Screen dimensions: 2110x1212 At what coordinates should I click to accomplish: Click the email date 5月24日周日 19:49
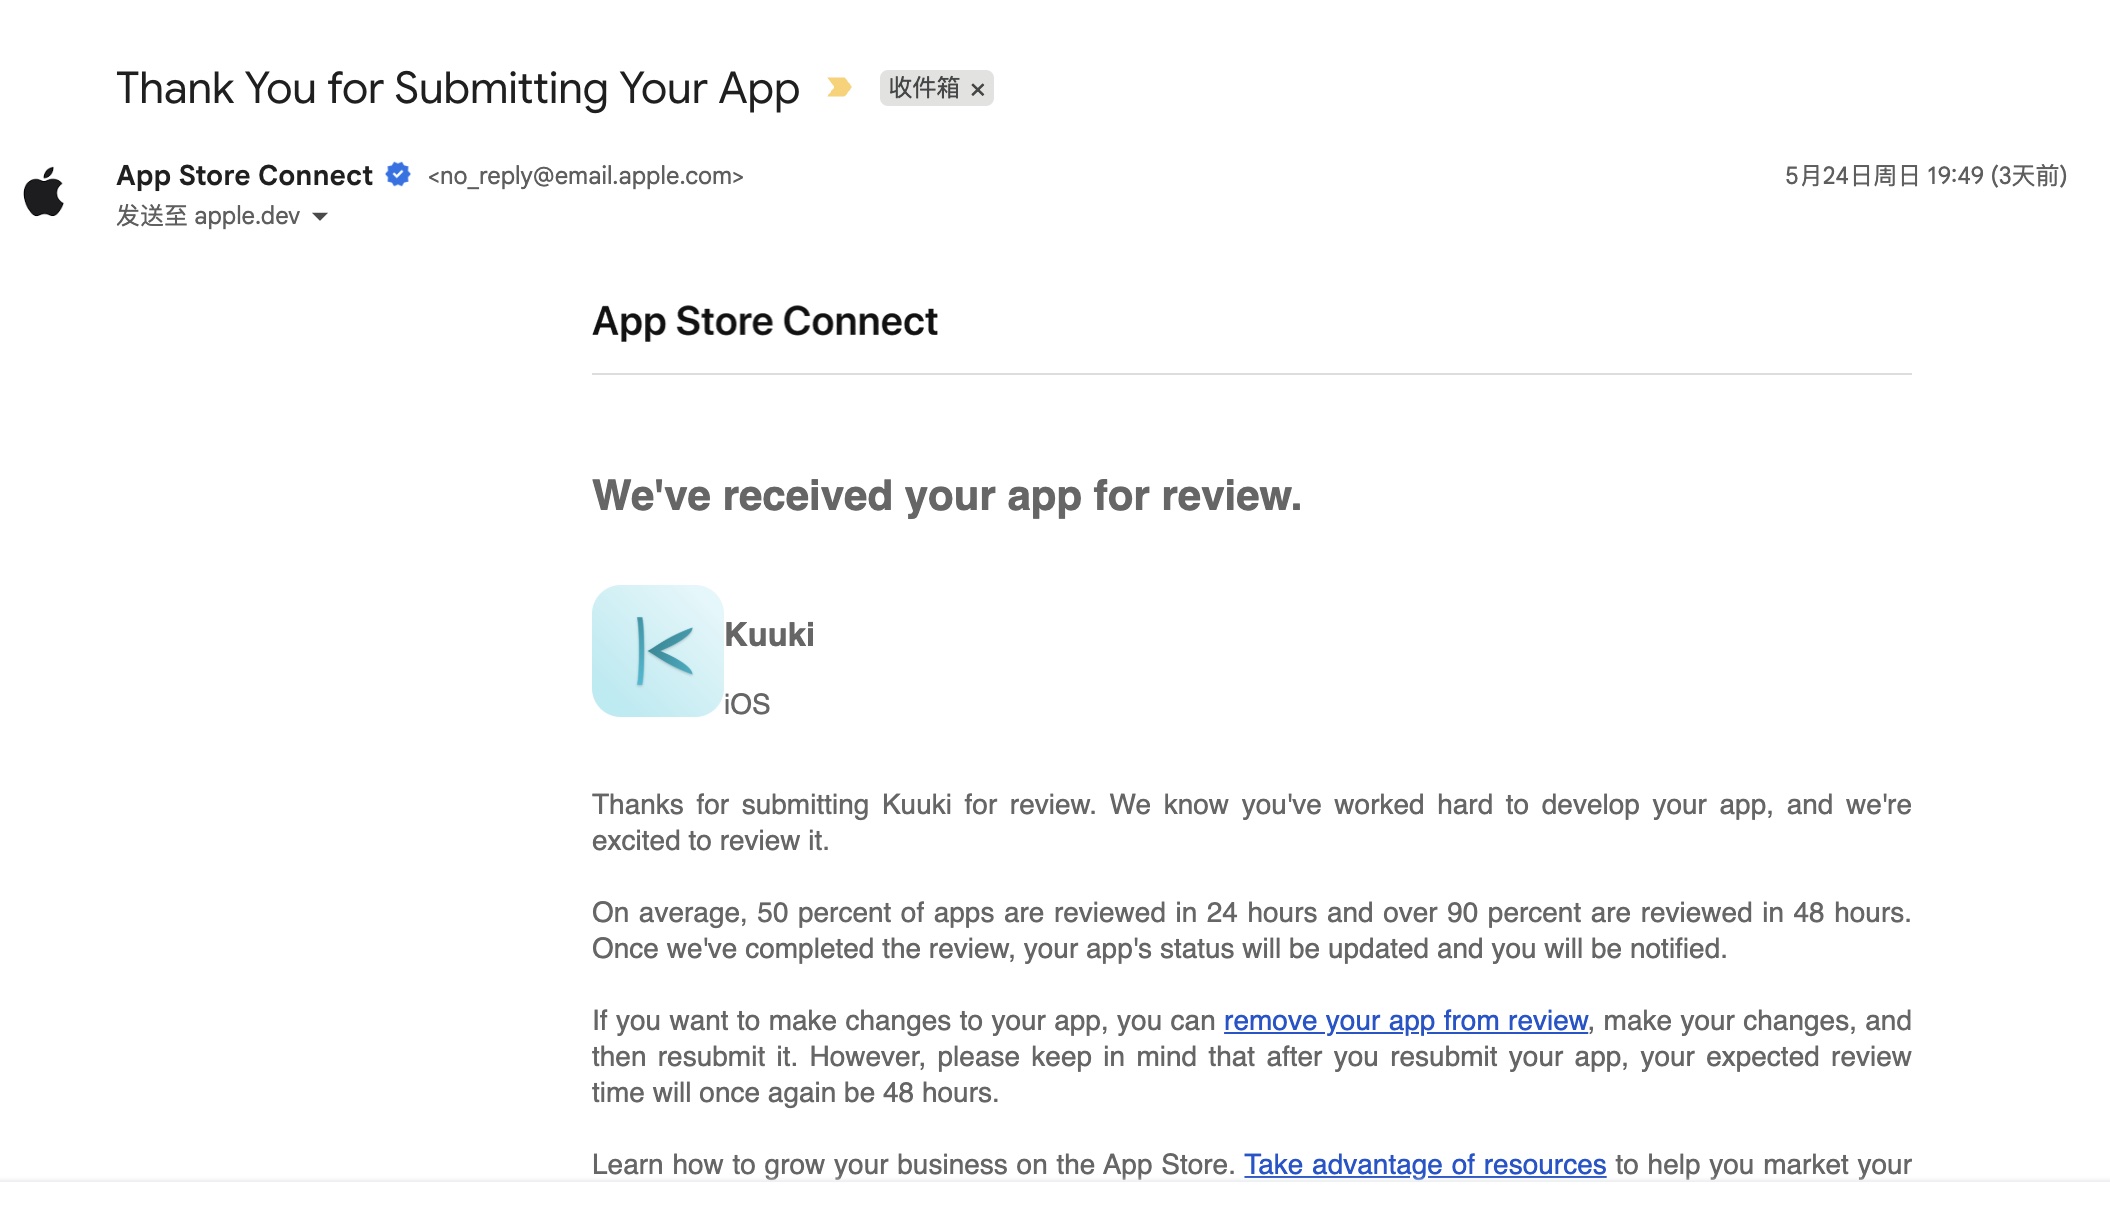pos(1926,176)
